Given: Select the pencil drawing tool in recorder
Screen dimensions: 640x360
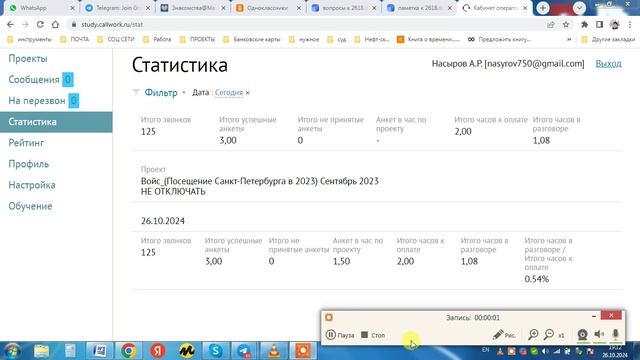Looking at the screenshot, I should (503, 335).
